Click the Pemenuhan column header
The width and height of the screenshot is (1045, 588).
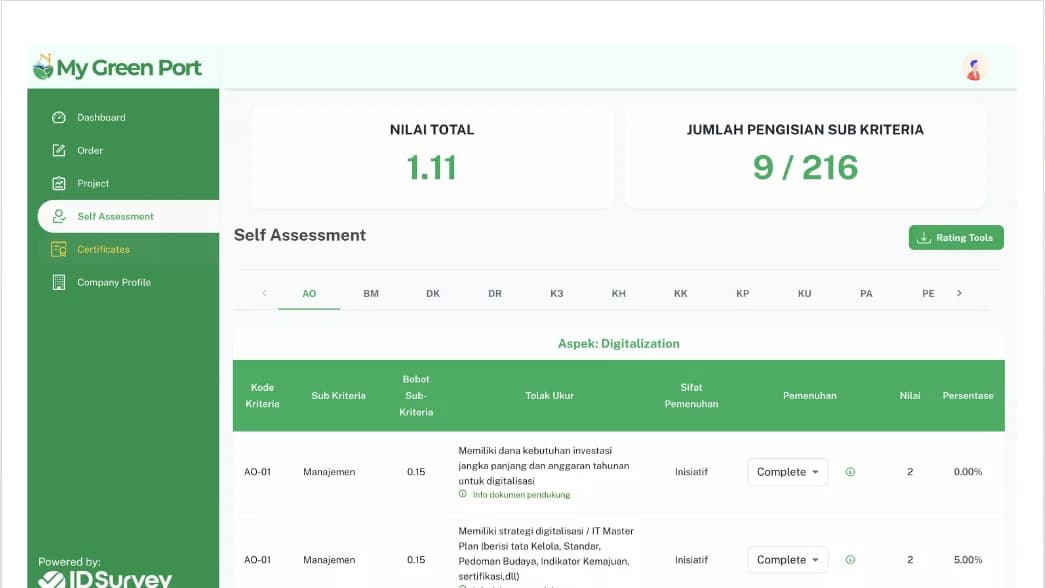pyautogui.click(x=810, y=395)
